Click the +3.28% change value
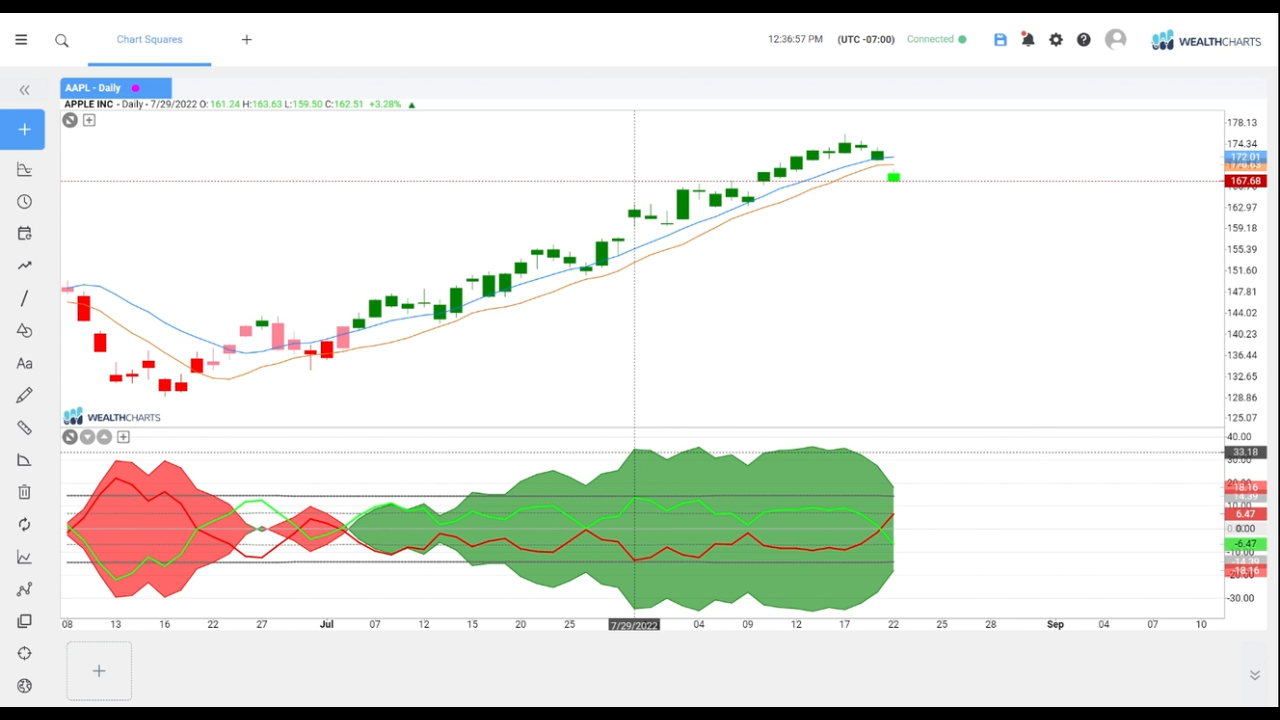Viewport: 1280px width, 720px height. tap(385, 104)
